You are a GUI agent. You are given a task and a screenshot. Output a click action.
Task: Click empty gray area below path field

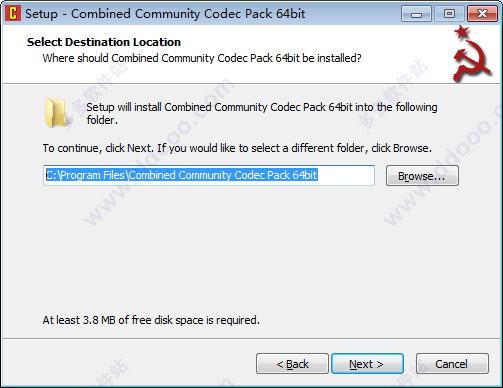(250, 250)
